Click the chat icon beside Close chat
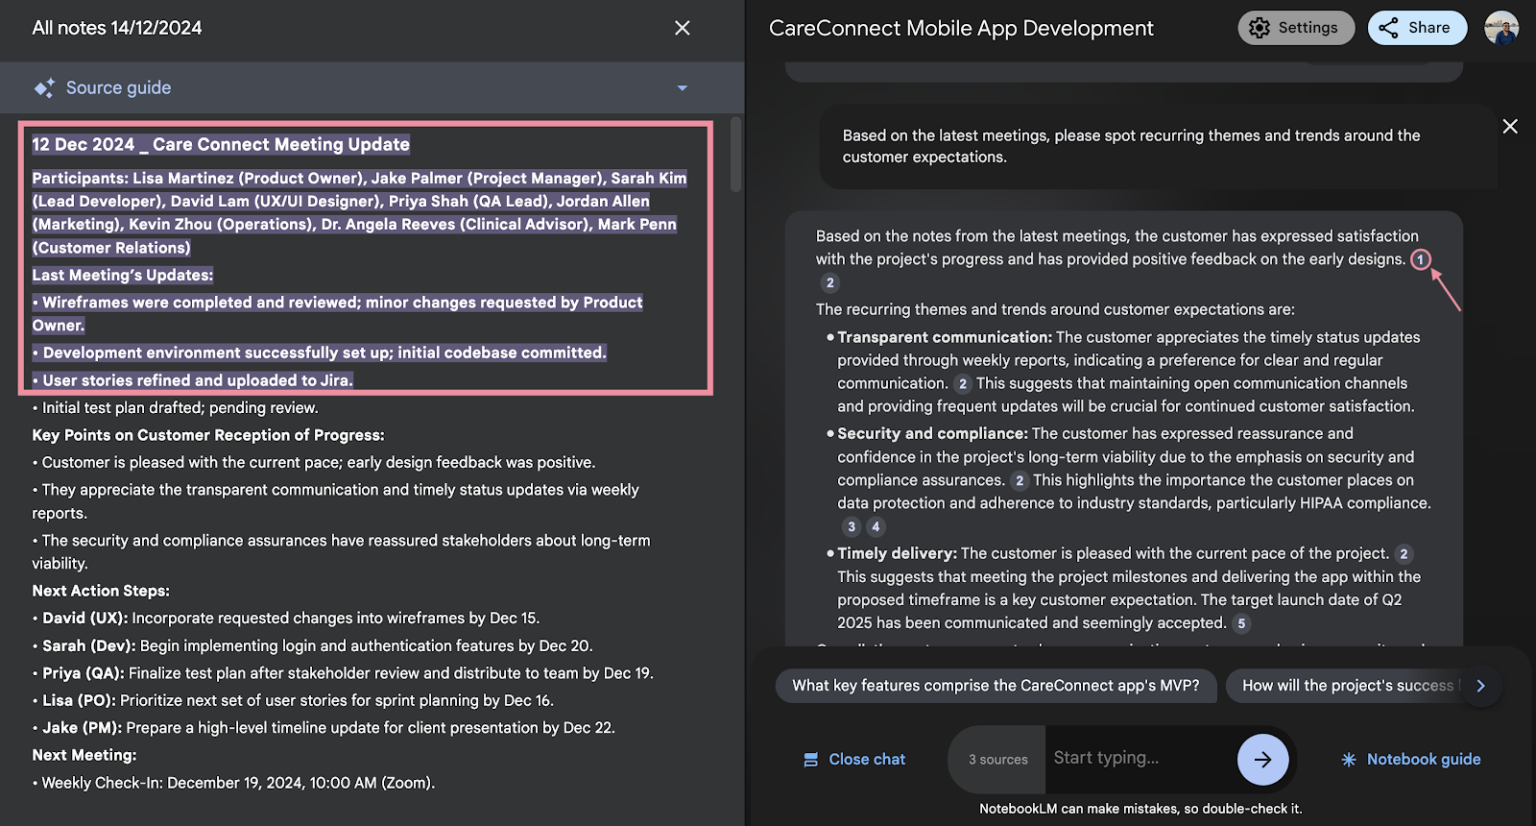 810,759
